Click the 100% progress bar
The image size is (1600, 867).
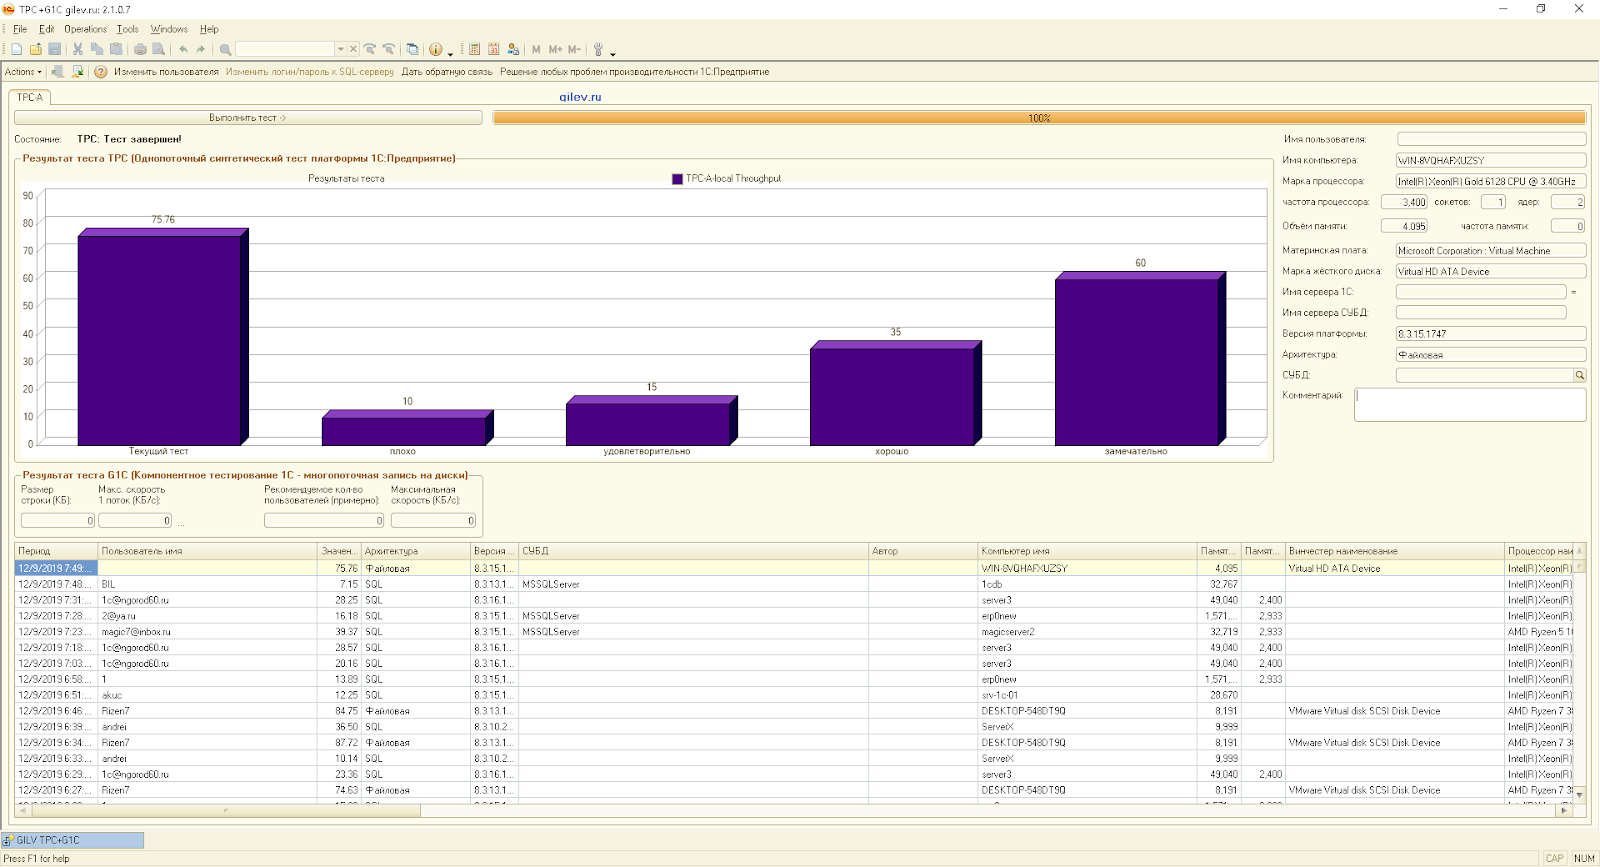click(x=1039, y=118)
